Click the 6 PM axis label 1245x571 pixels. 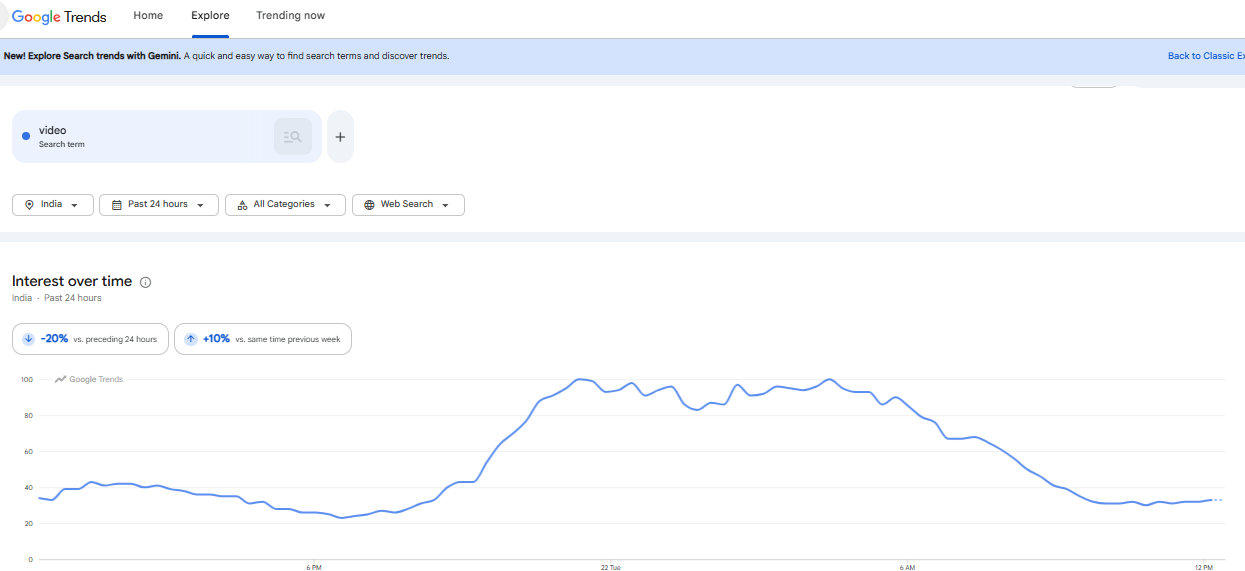tap(314, 567)
